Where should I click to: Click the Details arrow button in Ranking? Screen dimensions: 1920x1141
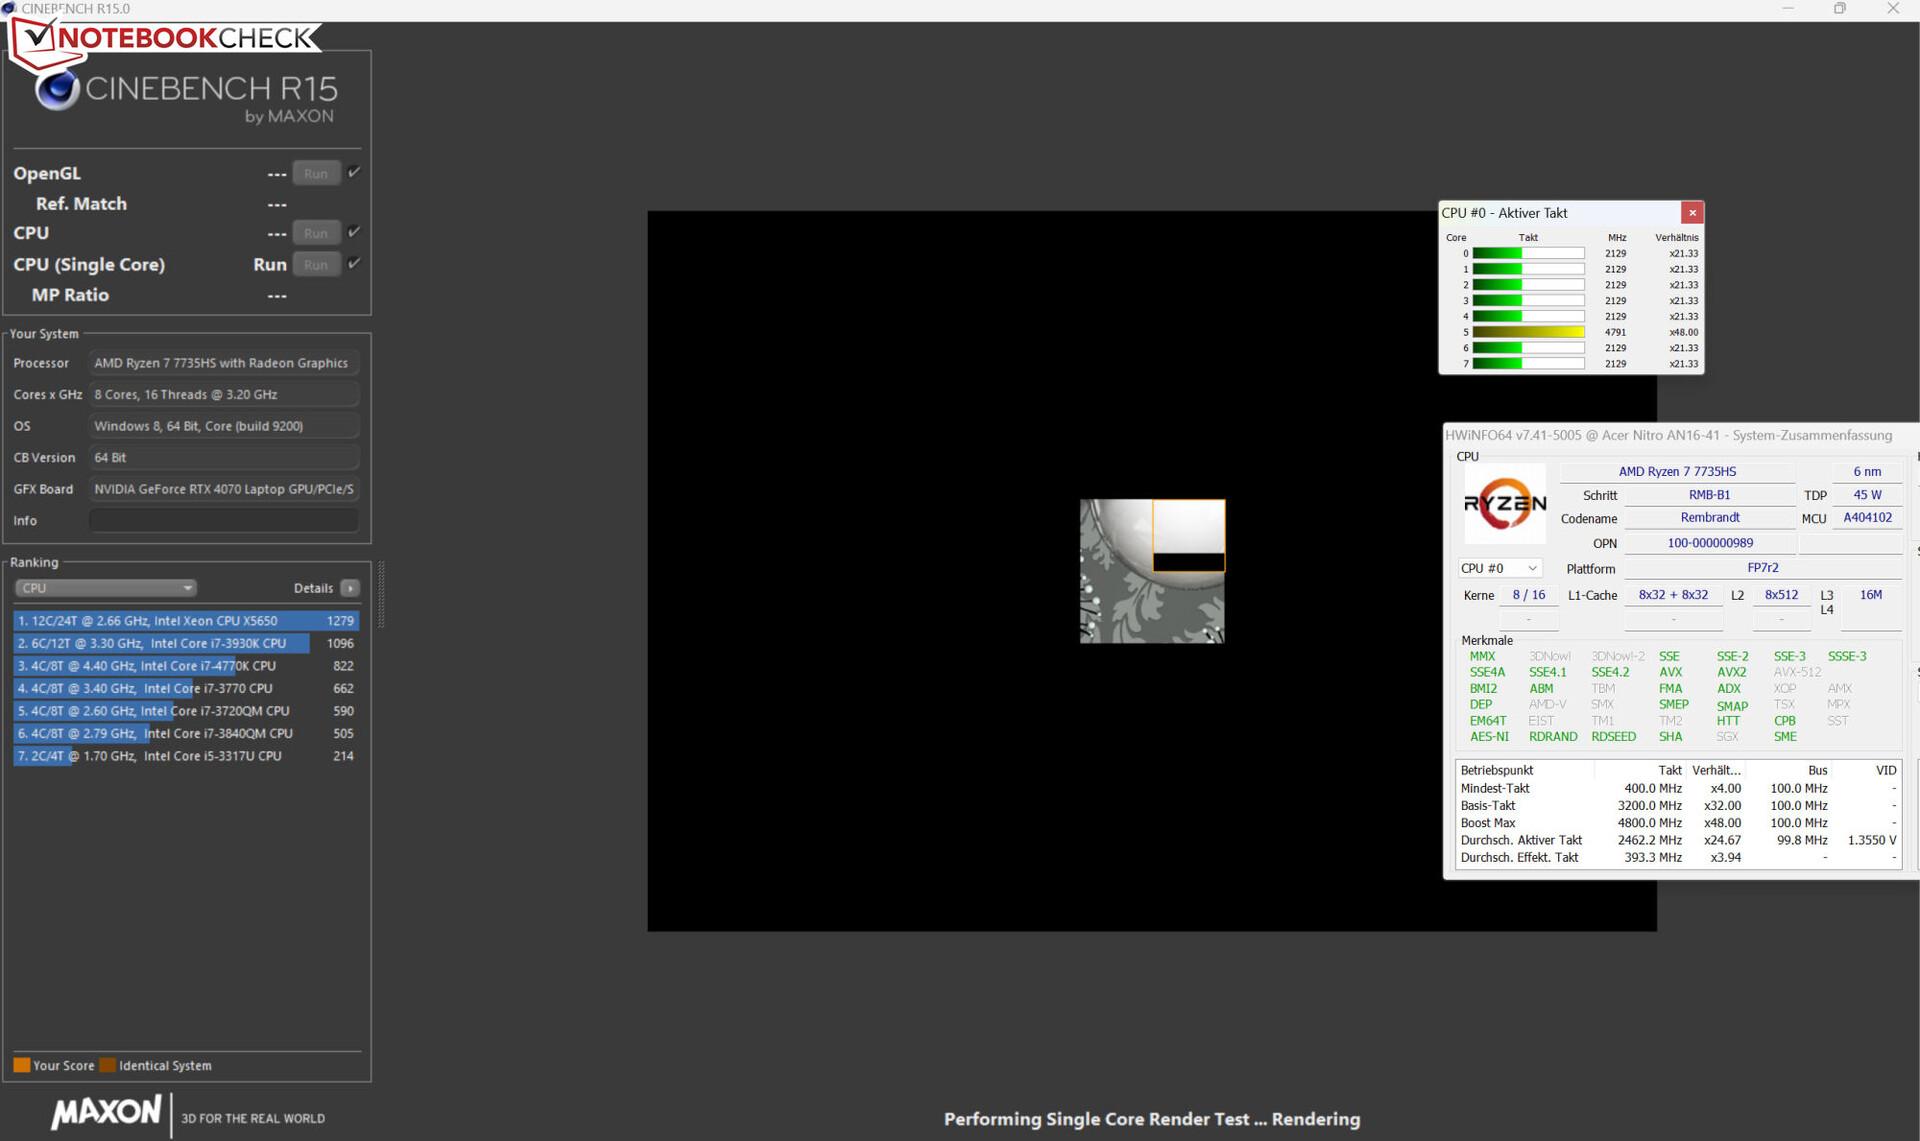(x=350, y=588)
